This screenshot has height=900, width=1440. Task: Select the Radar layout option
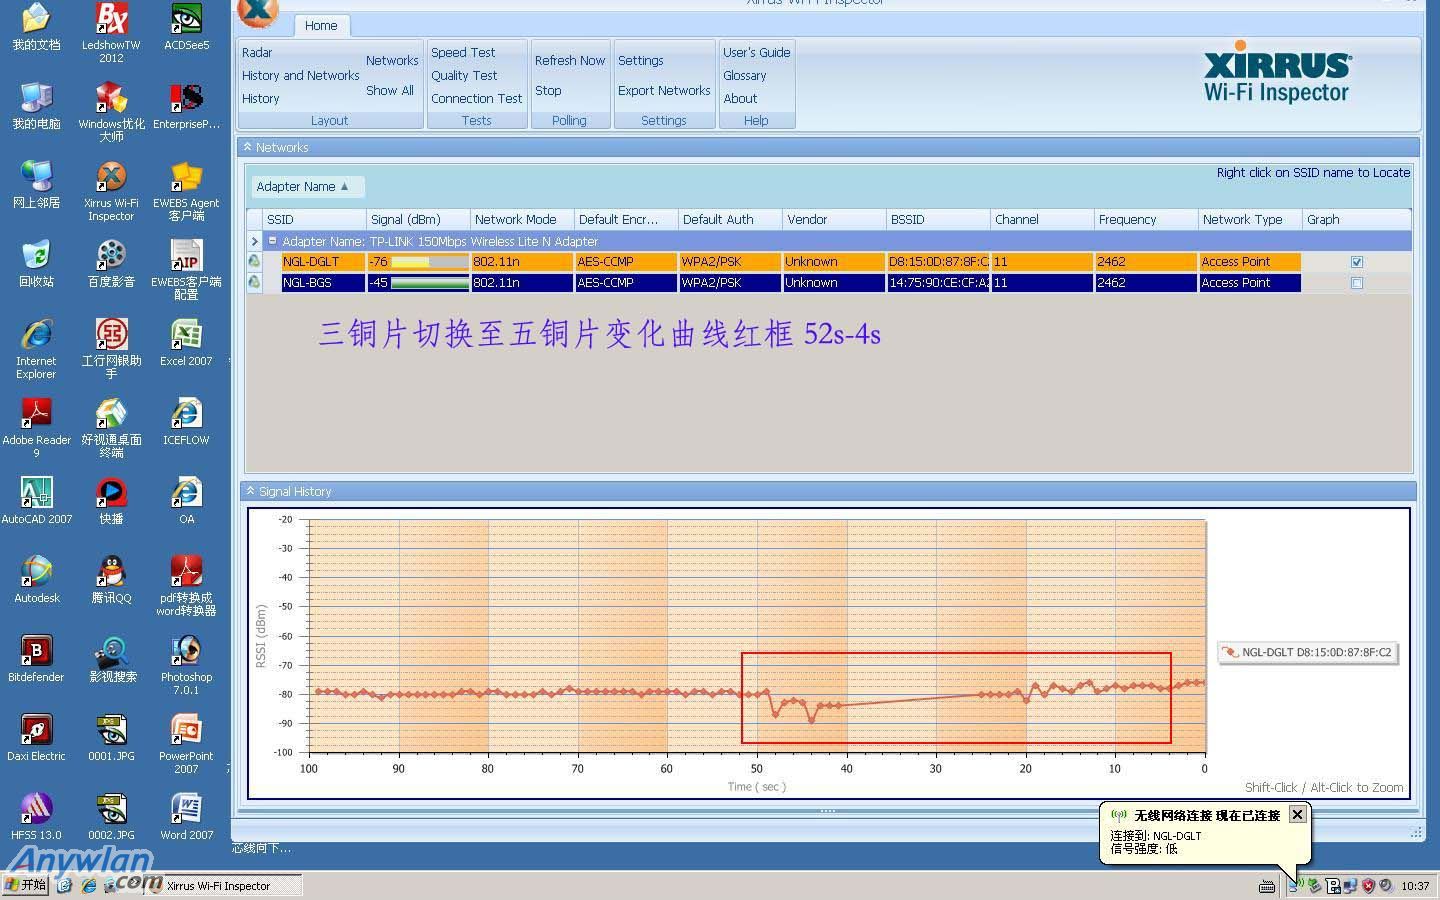[257, 52]
